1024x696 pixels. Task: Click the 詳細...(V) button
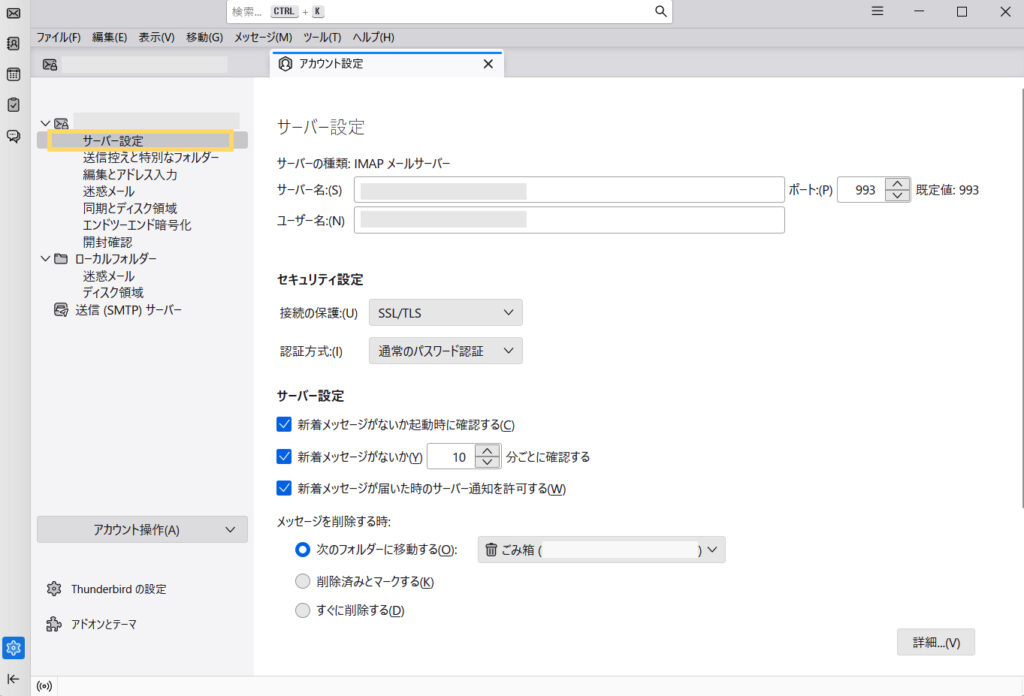(x=935, y=642)
